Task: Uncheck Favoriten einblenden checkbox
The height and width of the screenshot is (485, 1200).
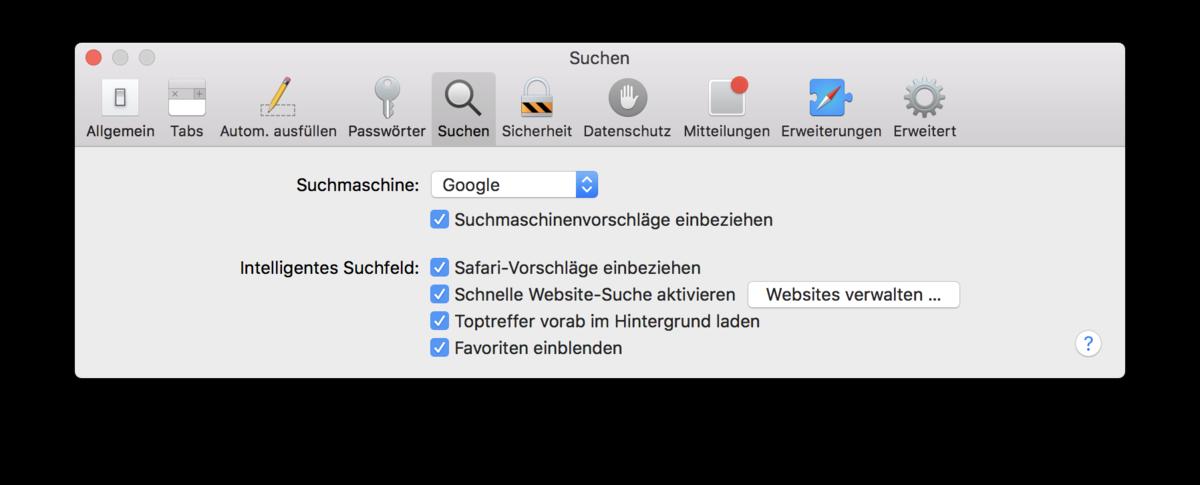Action: 439,348
